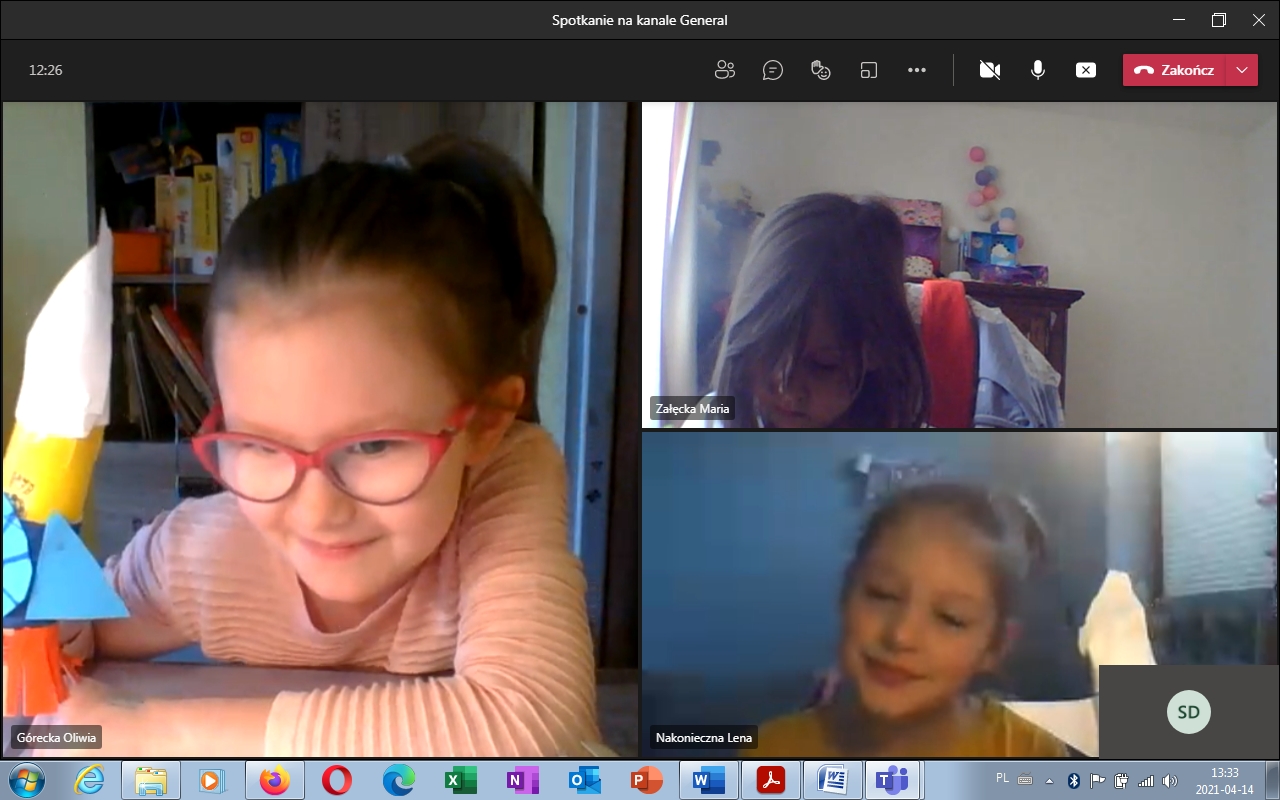The height and width of the screenshot is (800, 1280).
Task: Click the Załęcka Maria name label
Action: tap(692, 408)
